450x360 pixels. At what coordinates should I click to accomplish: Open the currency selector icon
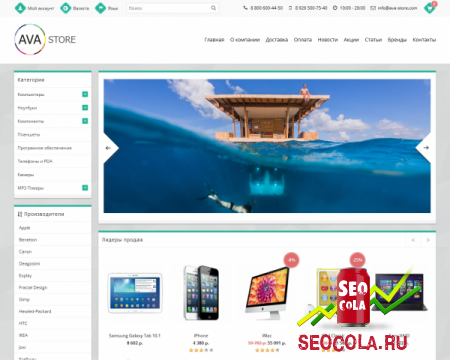coord(65,8)
